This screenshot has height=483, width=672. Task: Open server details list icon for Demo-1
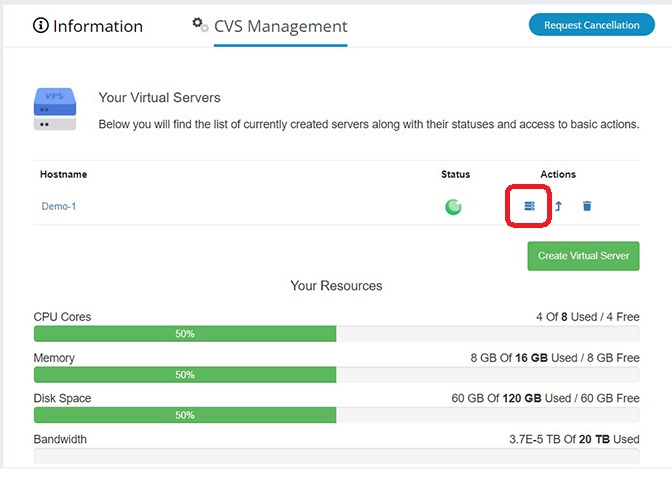[530, 206]
